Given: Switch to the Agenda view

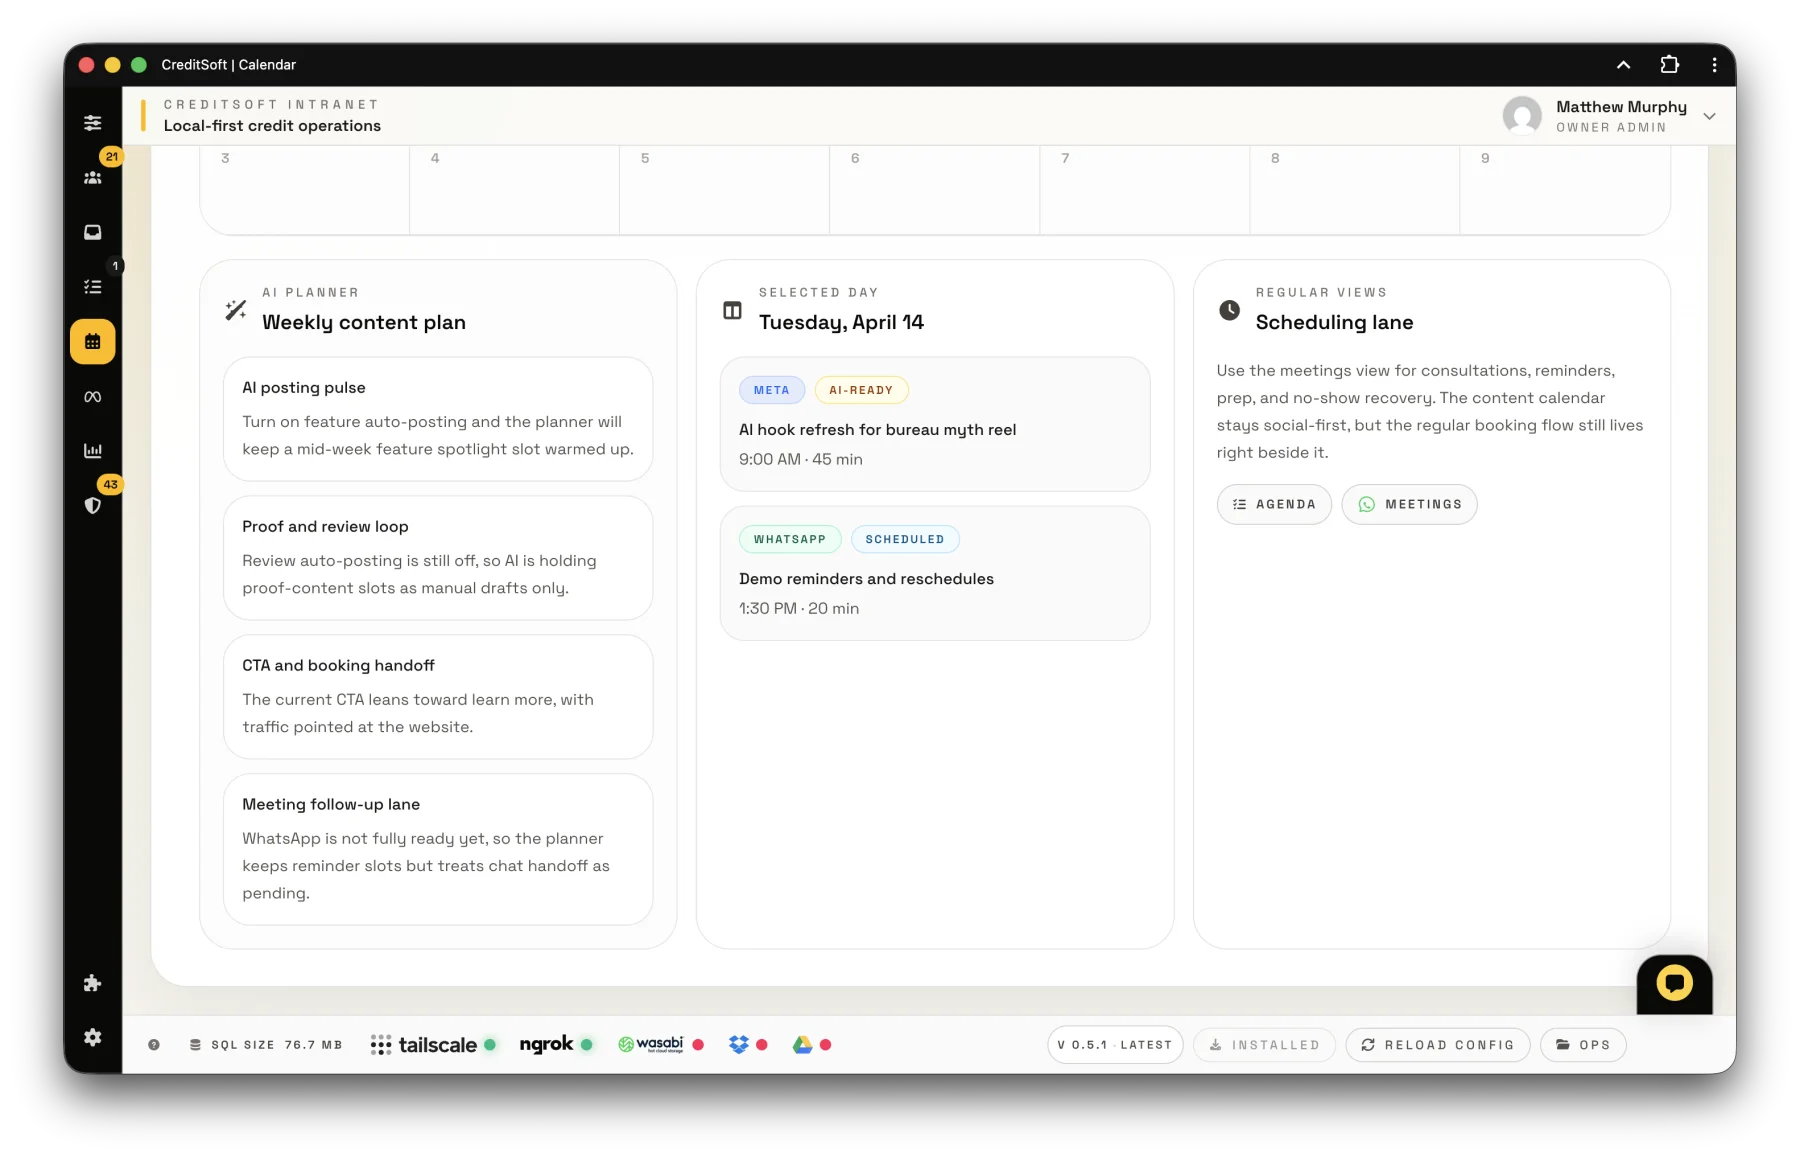Looking at the screenshot, I should [1273, 504].
